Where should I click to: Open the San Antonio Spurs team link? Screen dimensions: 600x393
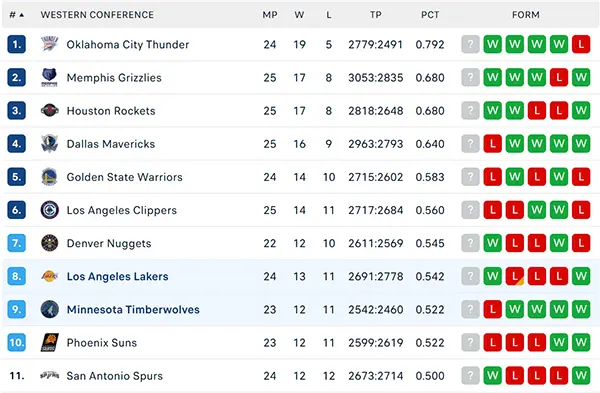[x=115, y=376]
